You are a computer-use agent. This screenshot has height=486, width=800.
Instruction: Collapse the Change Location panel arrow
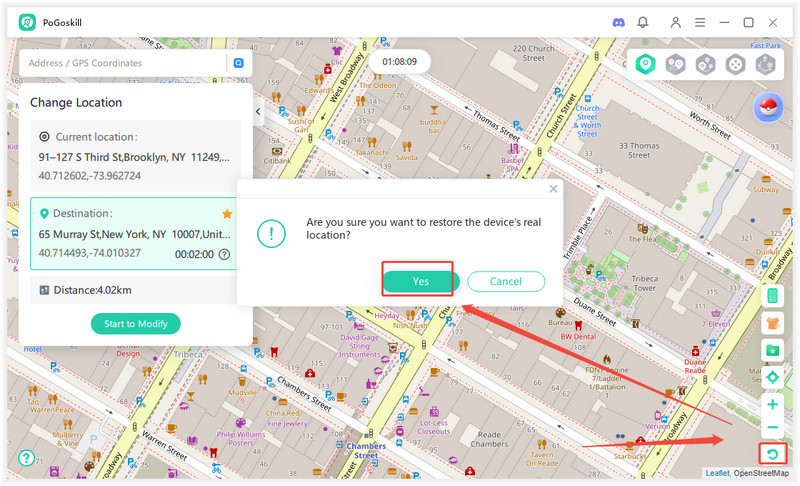(x=258, y=111)
